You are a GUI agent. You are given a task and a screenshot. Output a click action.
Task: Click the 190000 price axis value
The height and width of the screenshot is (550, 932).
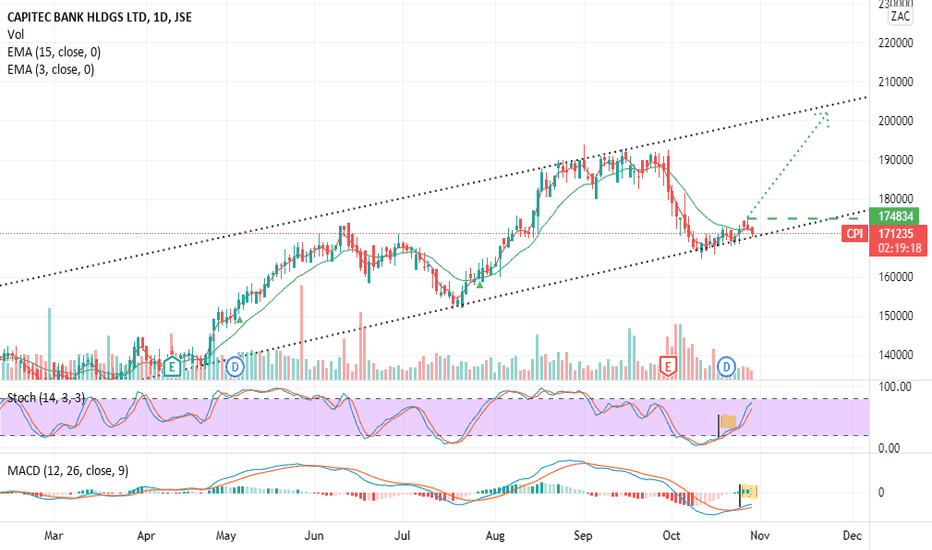(x=896, y=160)
